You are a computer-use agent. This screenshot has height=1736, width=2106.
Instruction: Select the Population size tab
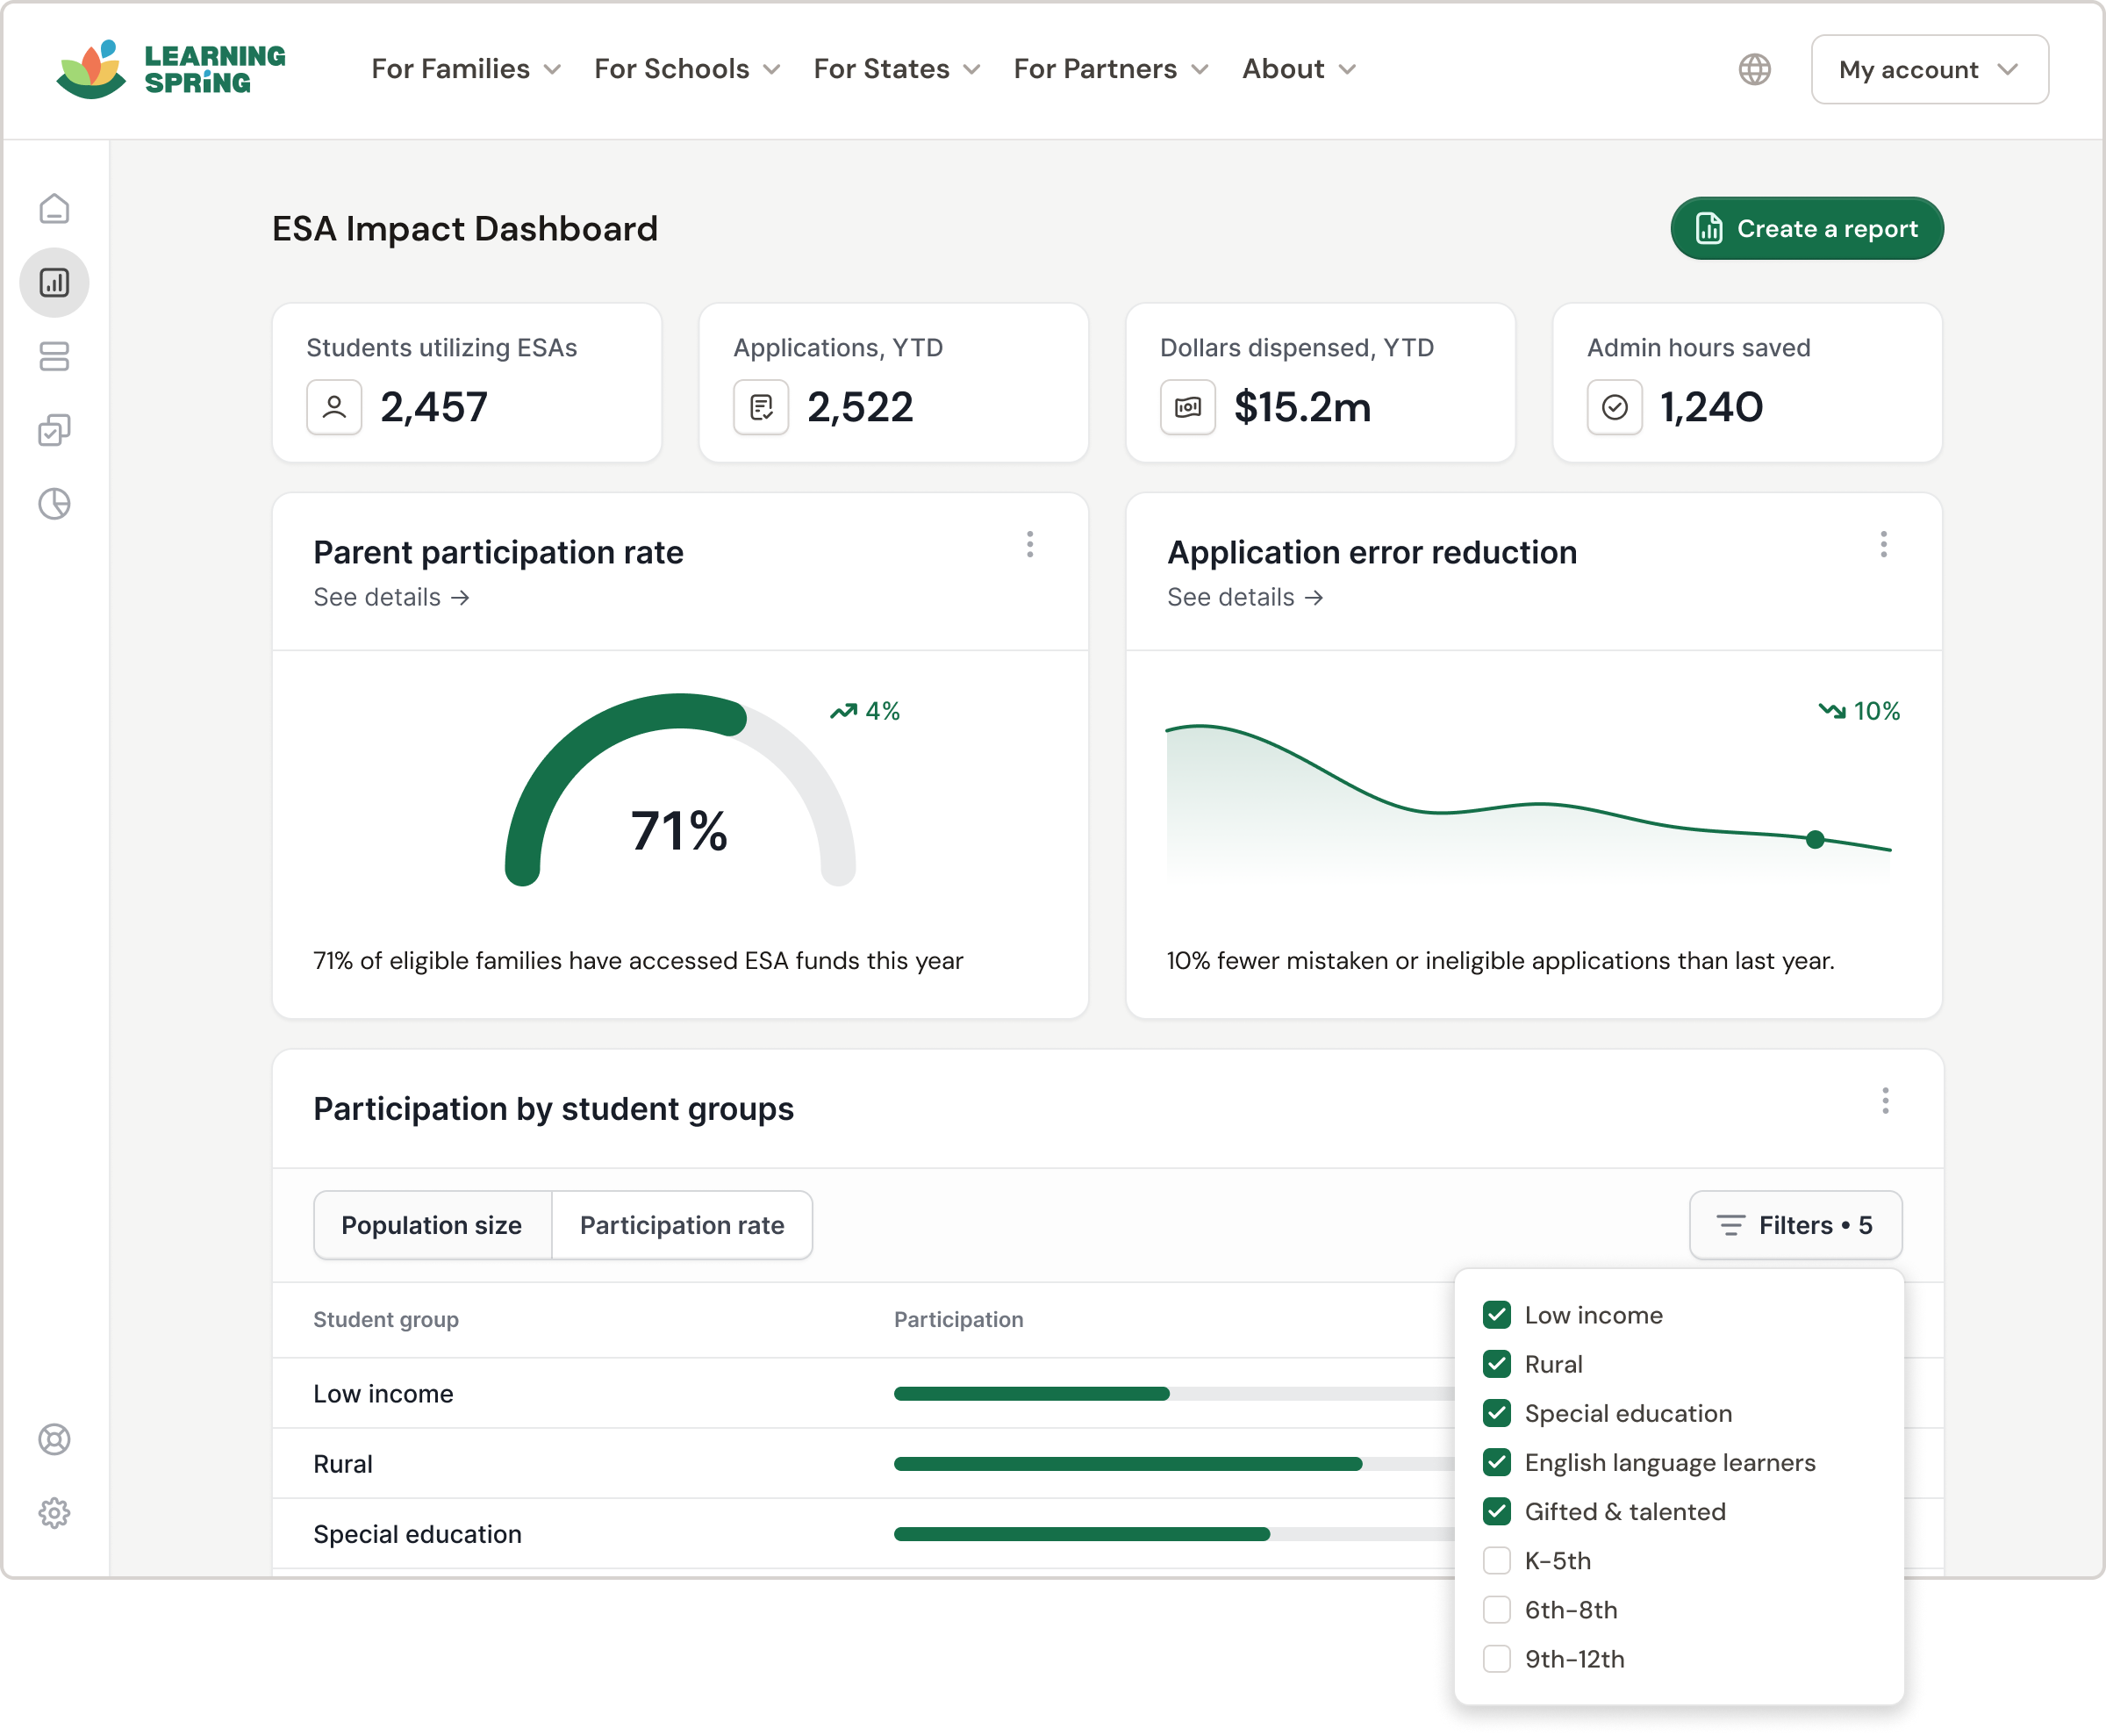(x=432, y=1225)
